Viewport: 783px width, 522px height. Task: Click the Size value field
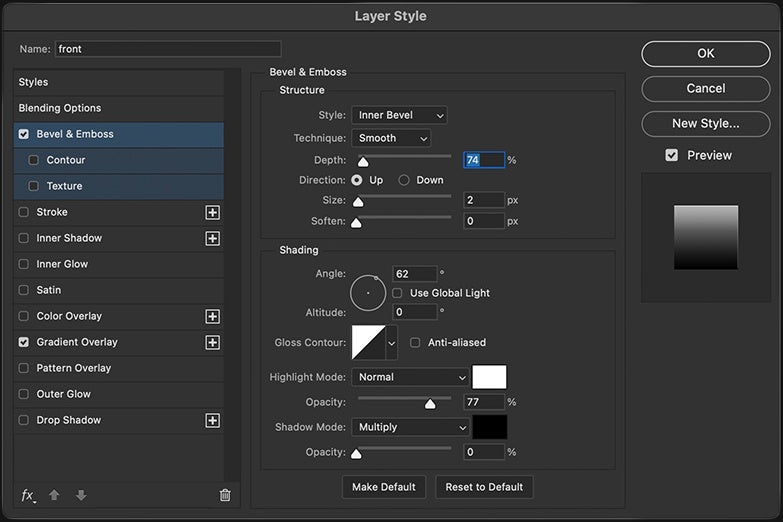(484, 200)
